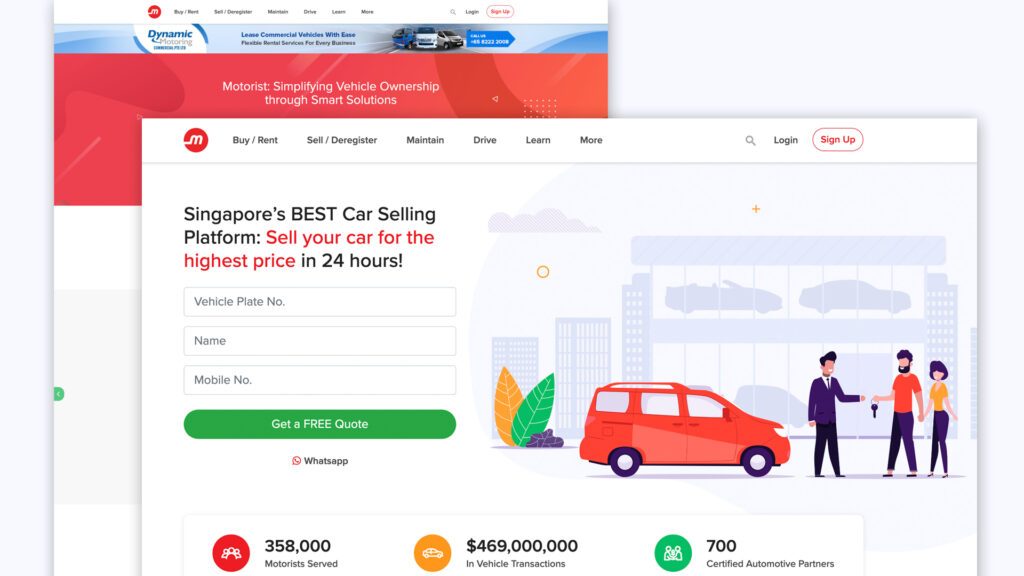Open the Buy / Rent menu

pyautogui.click(x=255, y=140)
